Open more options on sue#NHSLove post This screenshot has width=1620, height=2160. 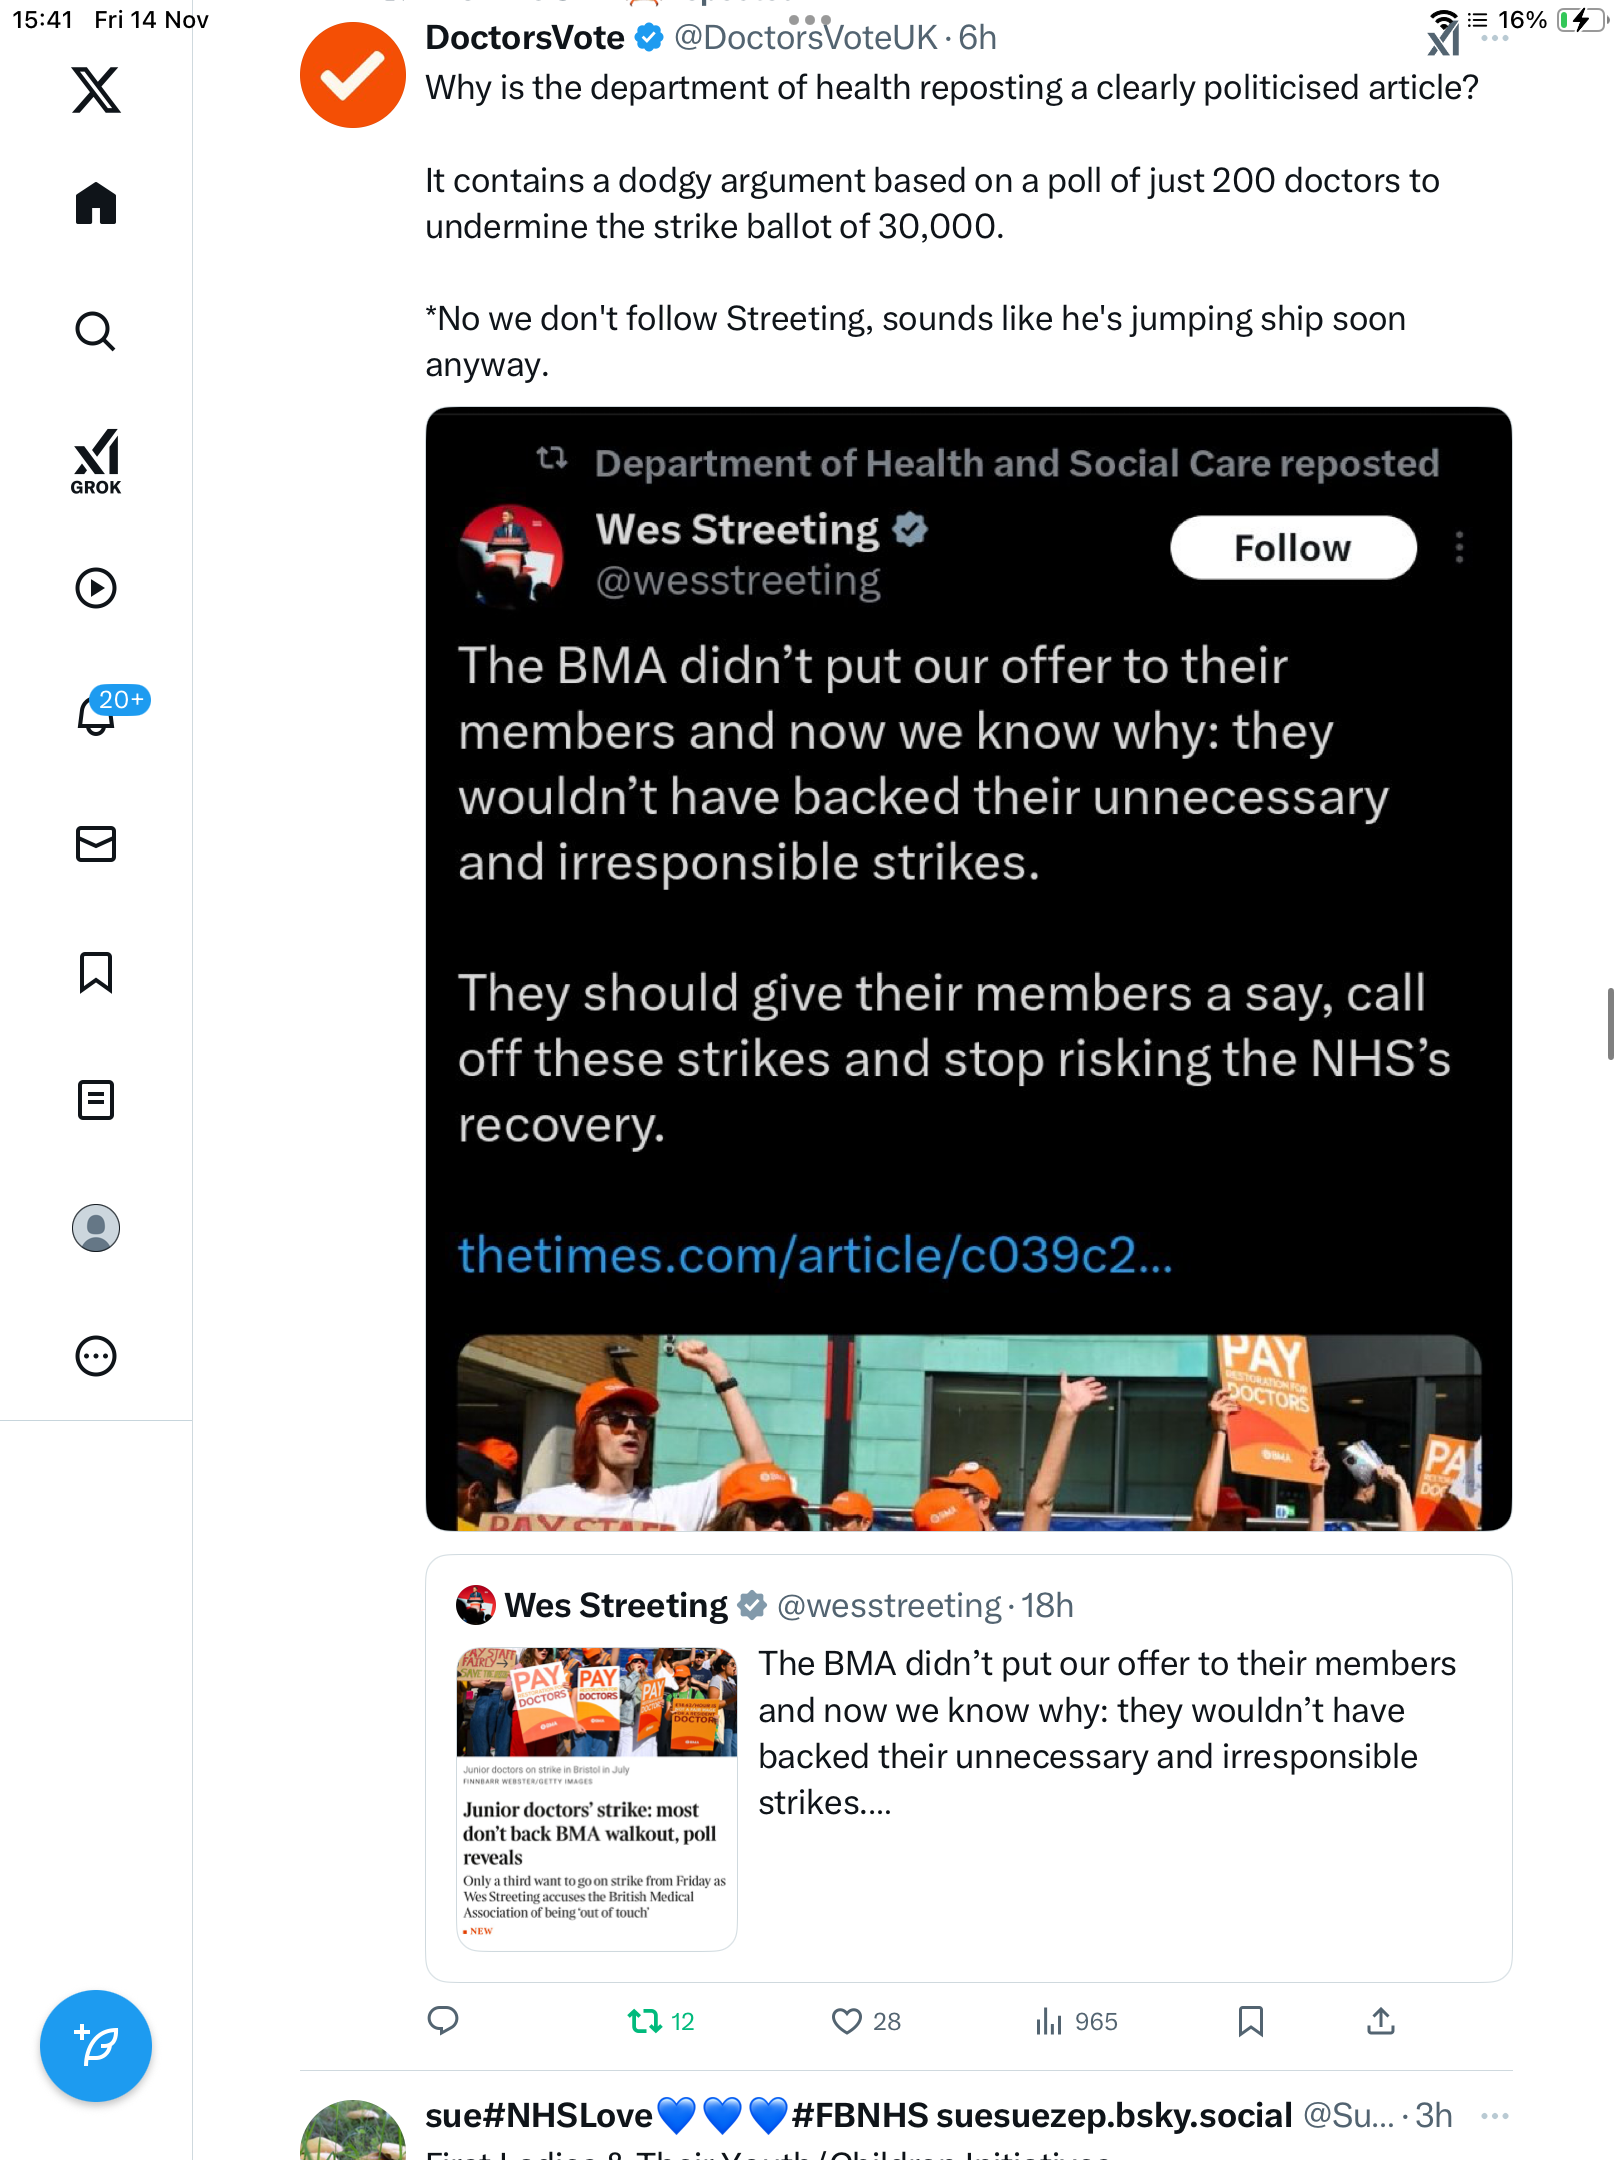tap(1494, 2116)
